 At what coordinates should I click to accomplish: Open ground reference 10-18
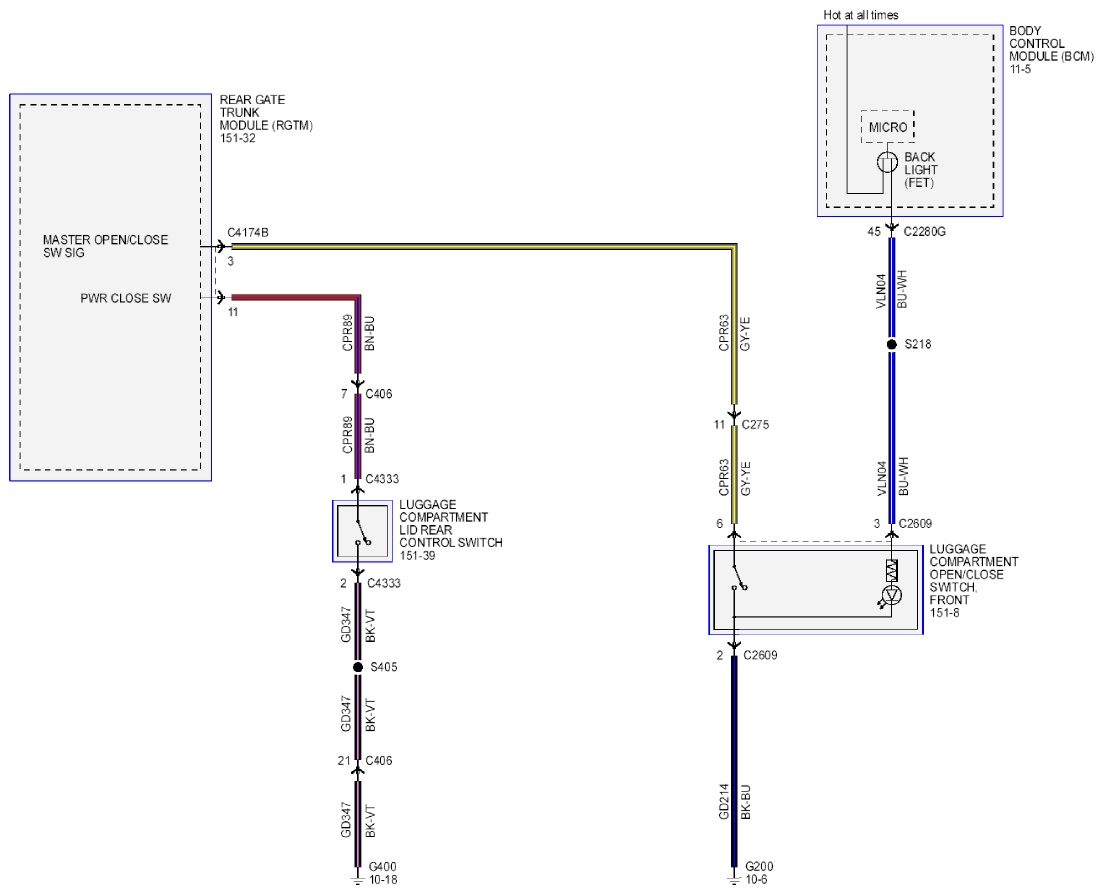(x=383, y=880)
